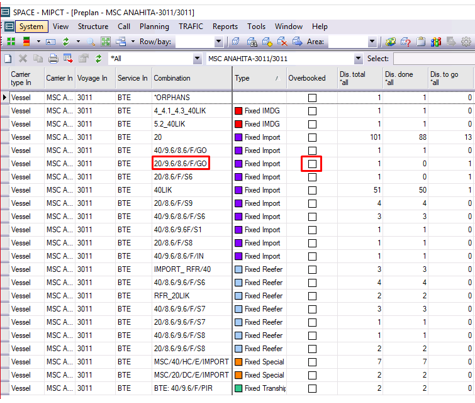The image size is (475, 403).
Task: Click the colorful people icon in toolbar
Action: coord(436,42)
